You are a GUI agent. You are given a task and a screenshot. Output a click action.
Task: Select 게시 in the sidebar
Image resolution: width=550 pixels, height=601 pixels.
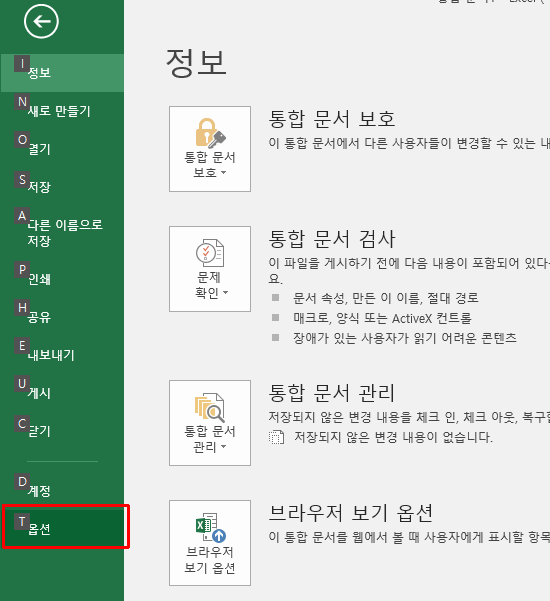pyautogui.click(x=62, y=393)
